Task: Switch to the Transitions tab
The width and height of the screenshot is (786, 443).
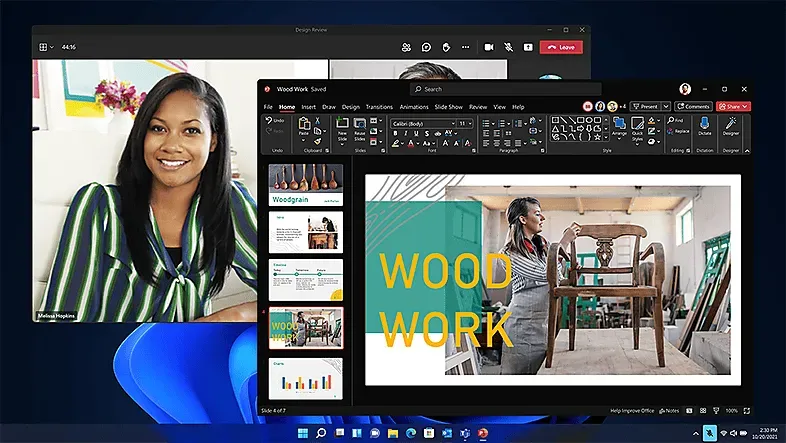Action: pyautogui.click(x=379, y=107)
